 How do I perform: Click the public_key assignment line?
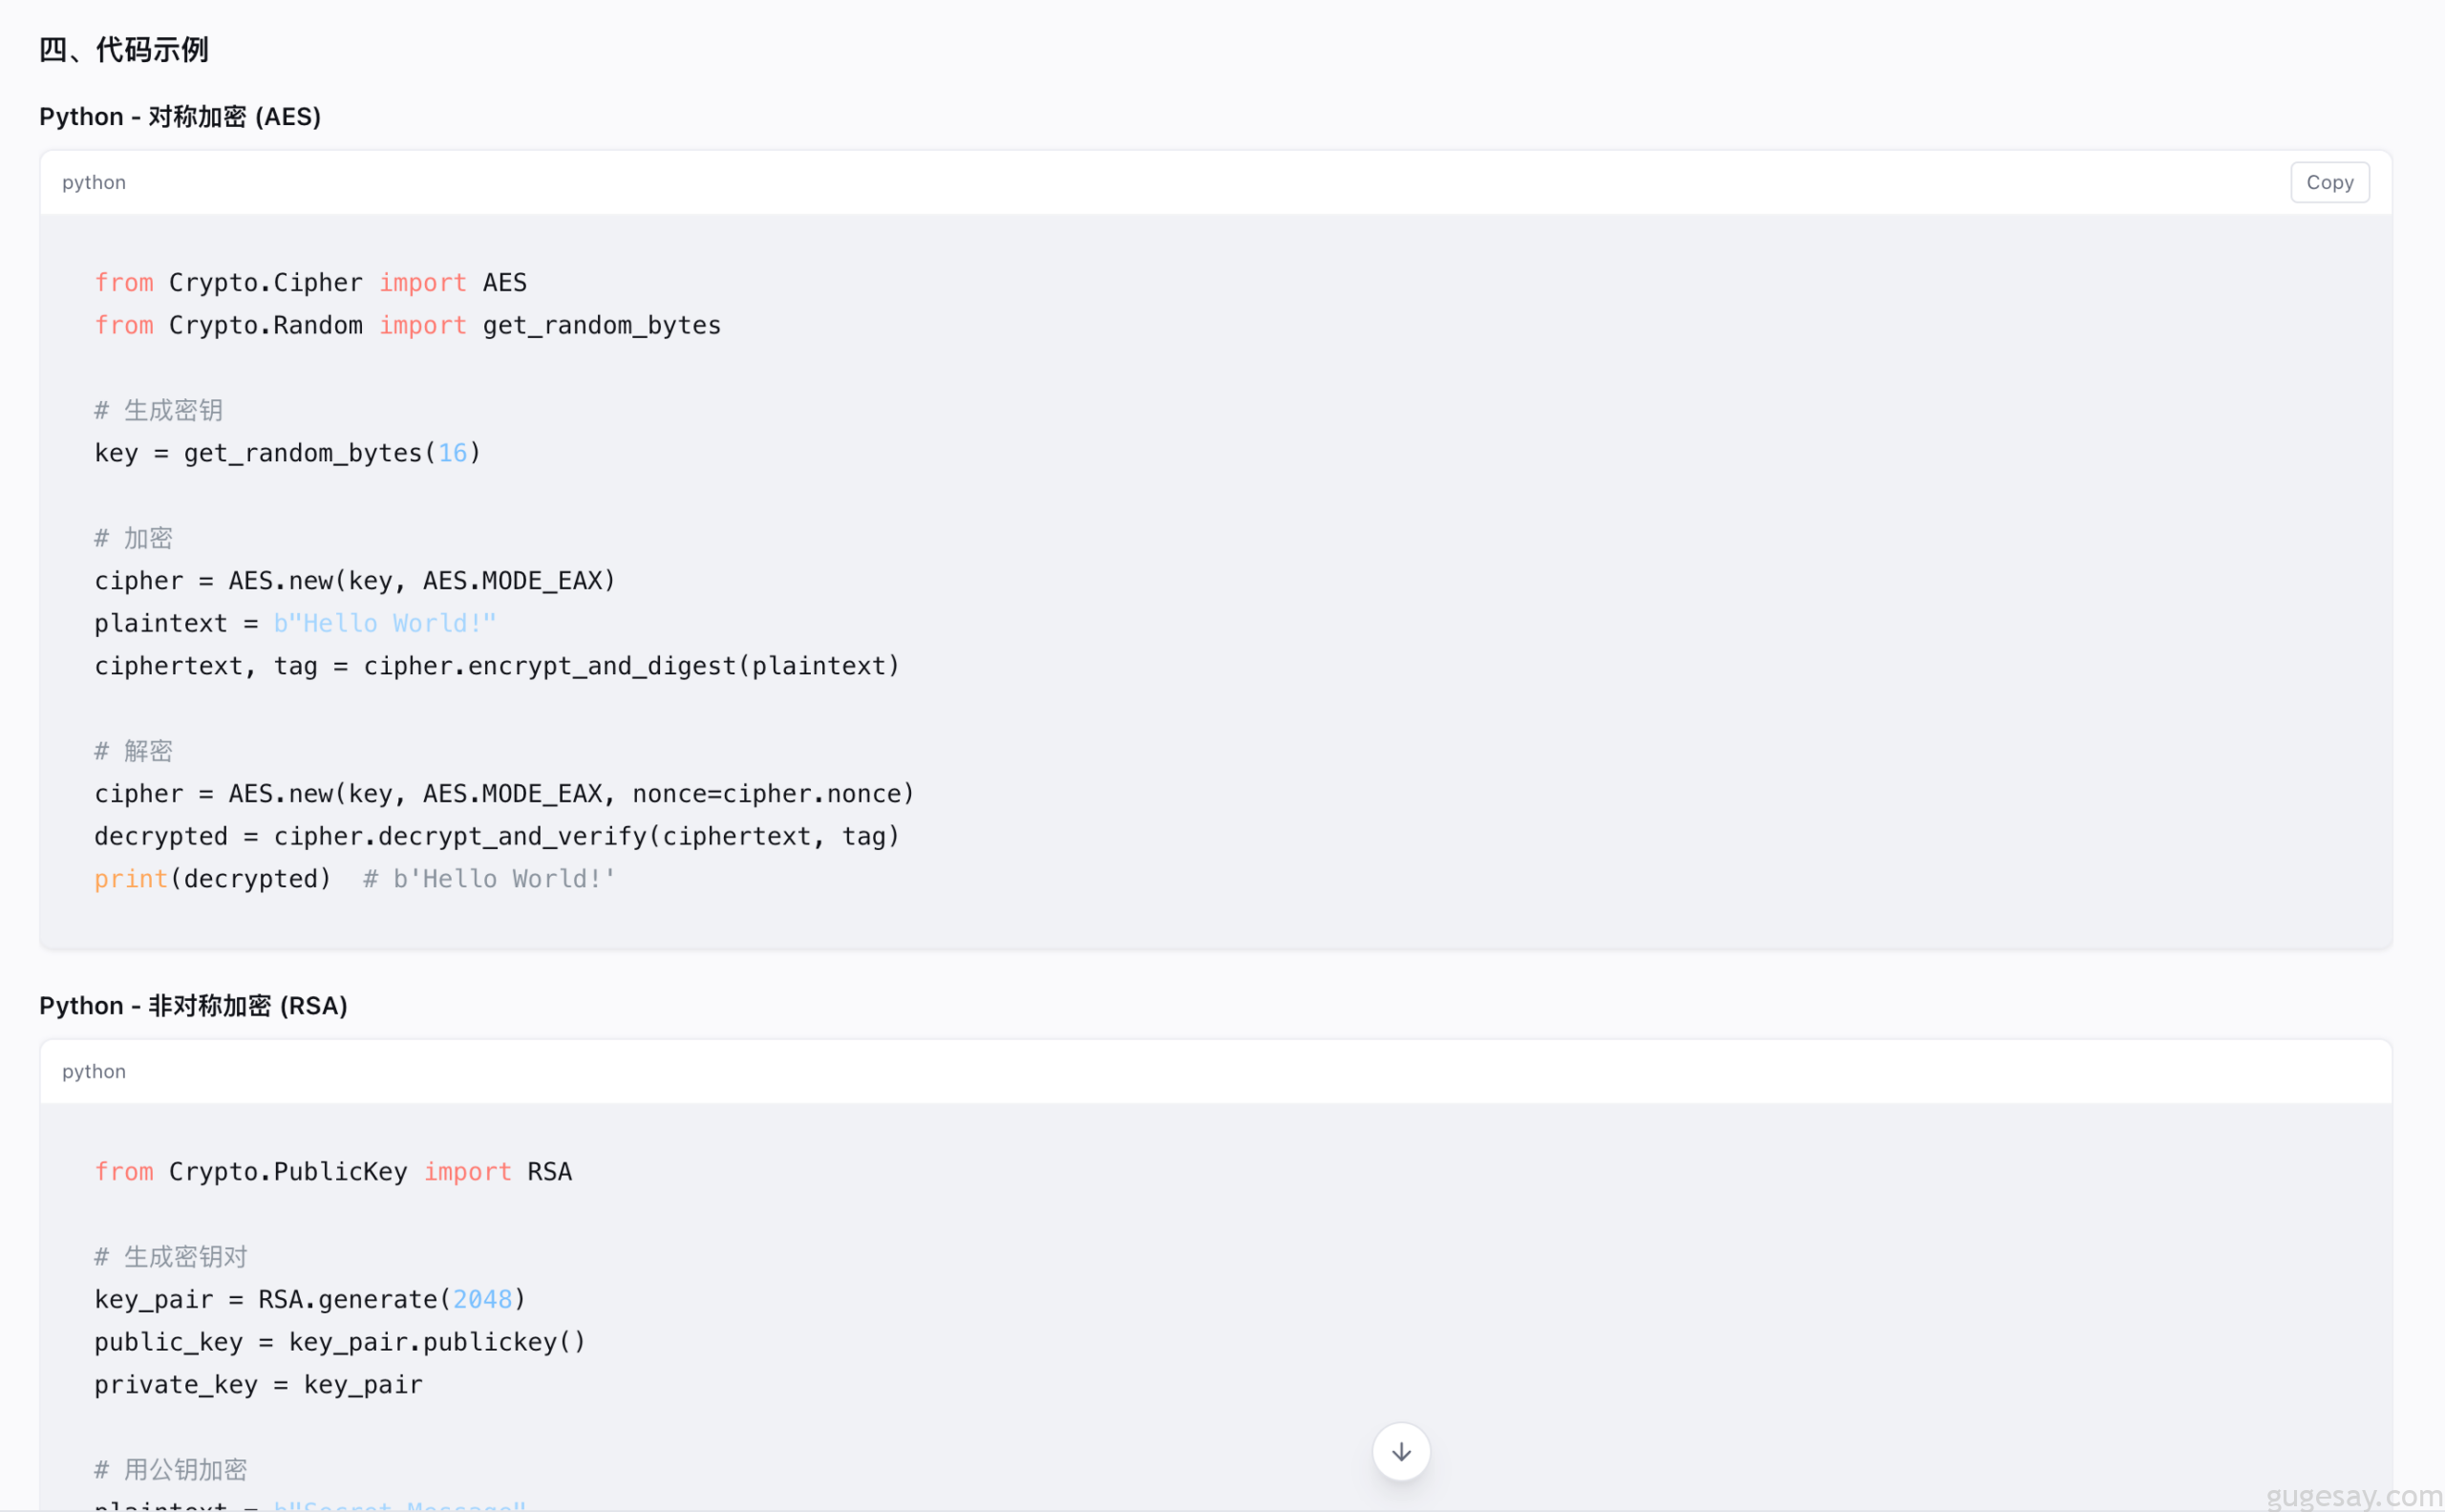340,1342
